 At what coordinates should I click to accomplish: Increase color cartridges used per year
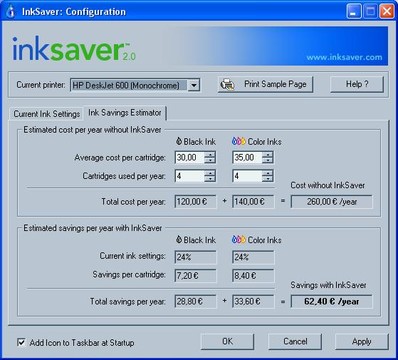pyautogui.click(x=267, y=173)
